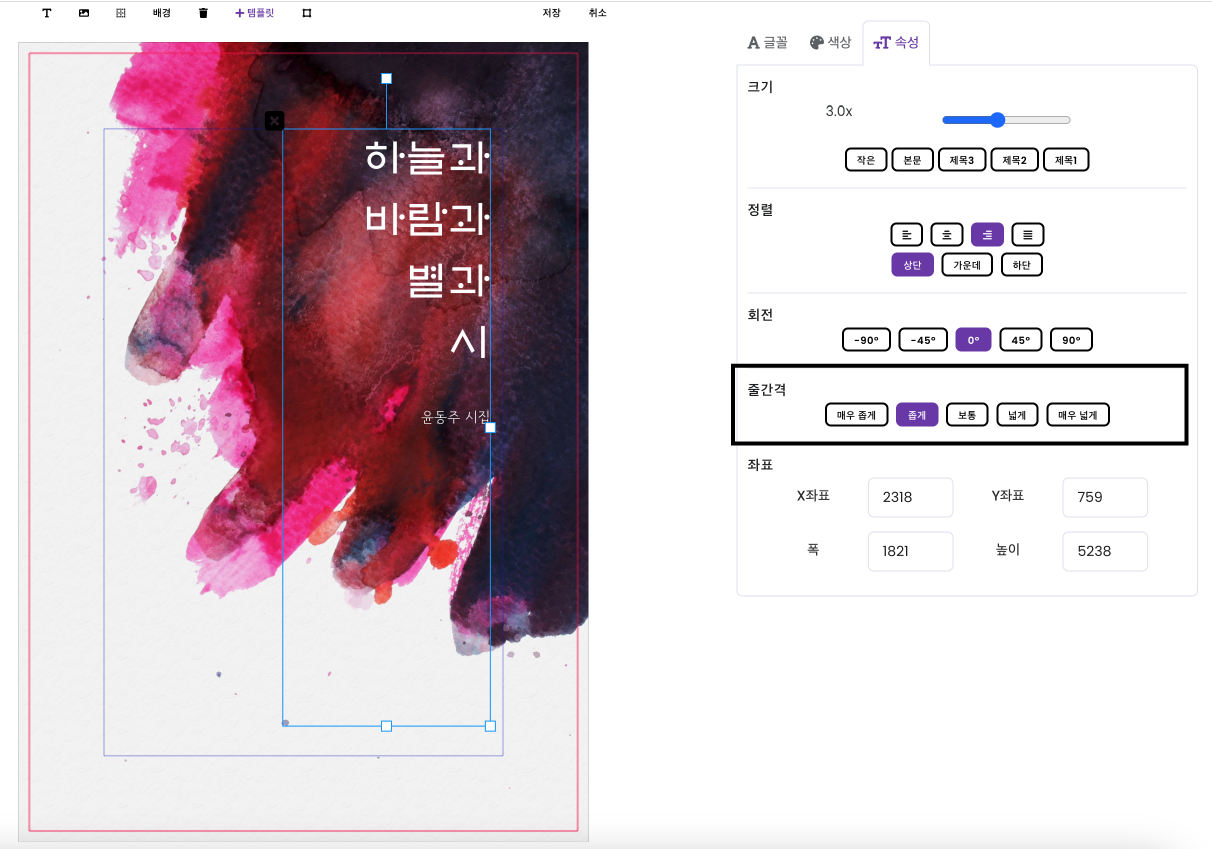
Task: Click the 하늘과 title text on canvas
Action: pyautogui.click(x=426, y=156)
